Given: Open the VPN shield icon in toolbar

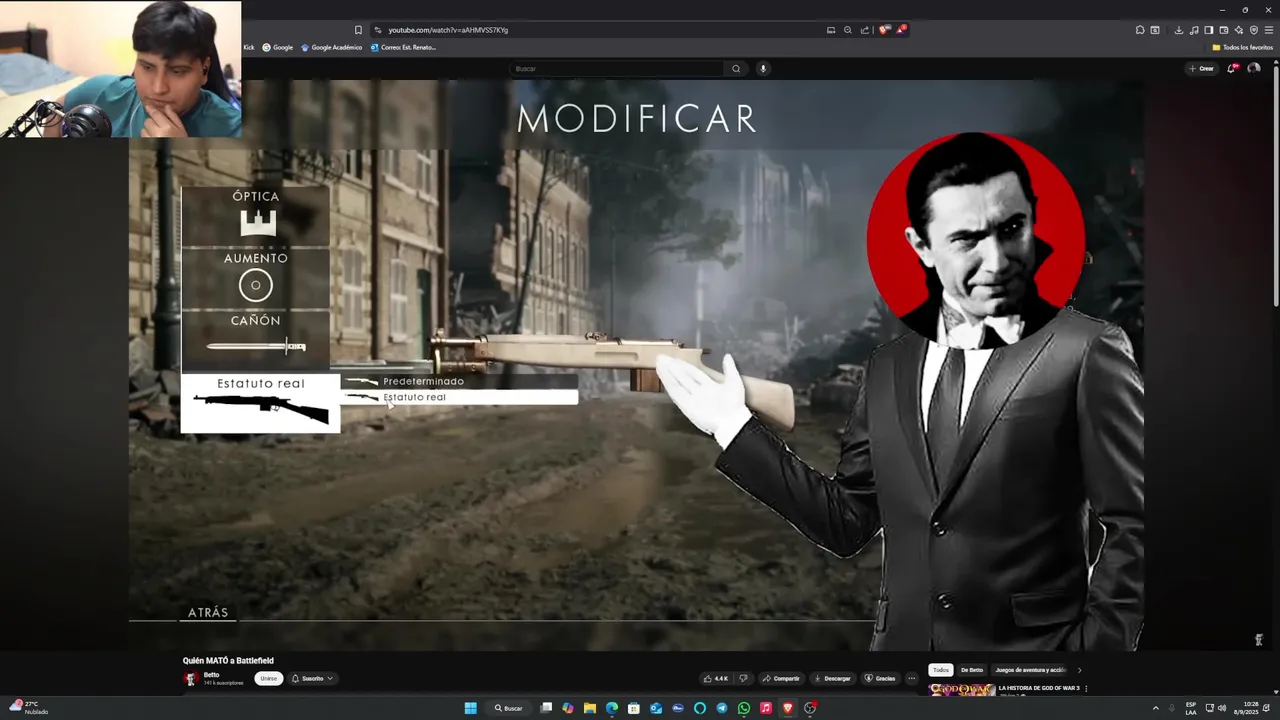Looking at the screenshot, I should click(1254, 30).
